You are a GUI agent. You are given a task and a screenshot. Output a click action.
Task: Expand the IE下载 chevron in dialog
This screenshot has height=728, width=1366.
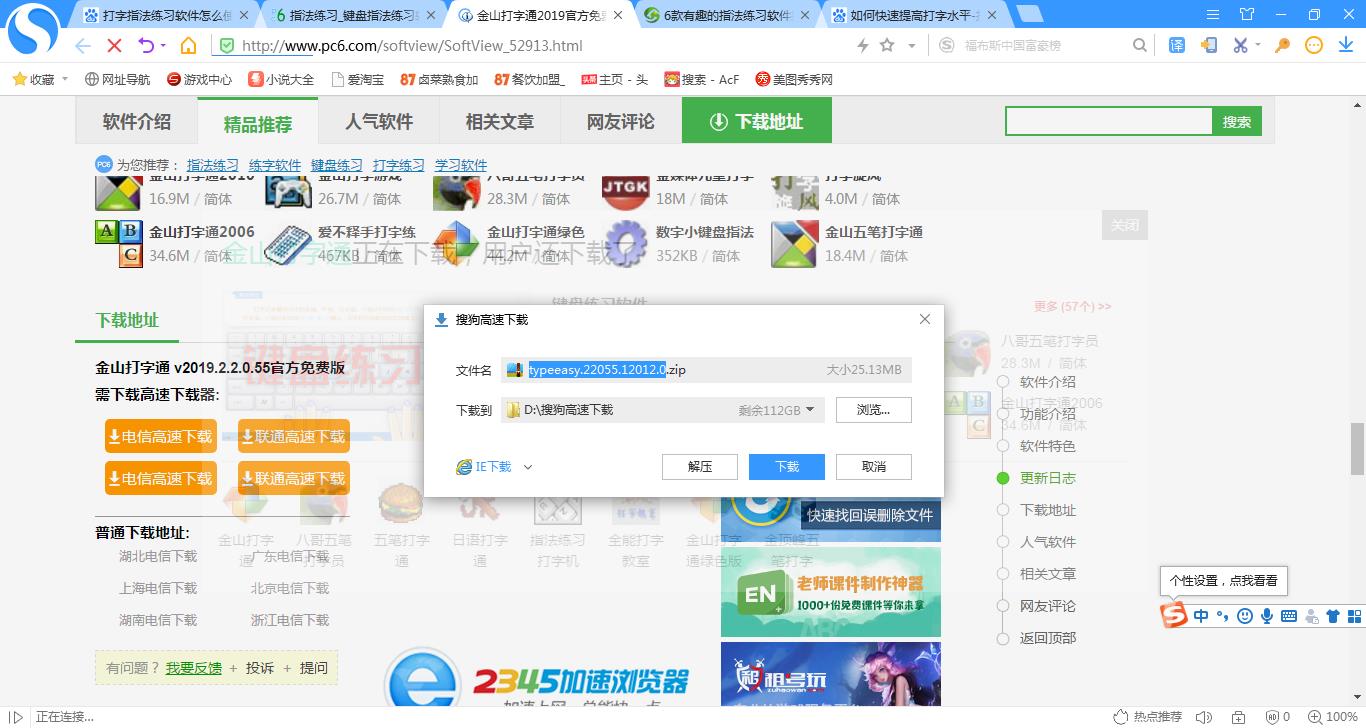click(528, 467)
